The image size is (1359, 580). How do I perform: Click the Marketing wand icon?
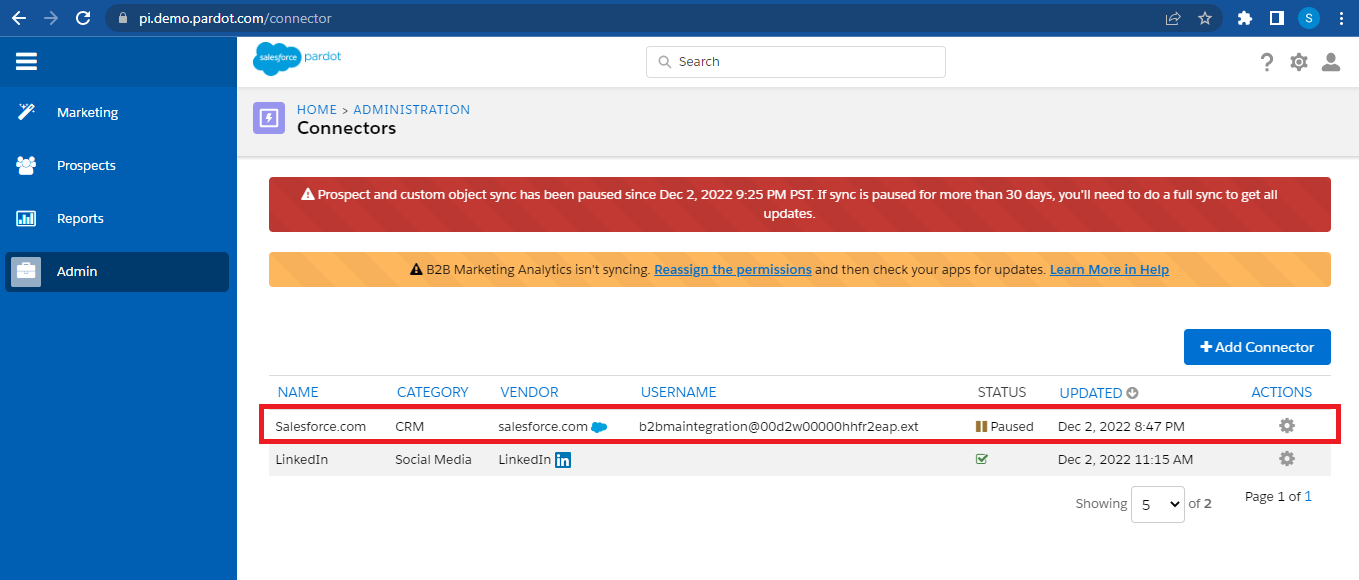[27, 112]
